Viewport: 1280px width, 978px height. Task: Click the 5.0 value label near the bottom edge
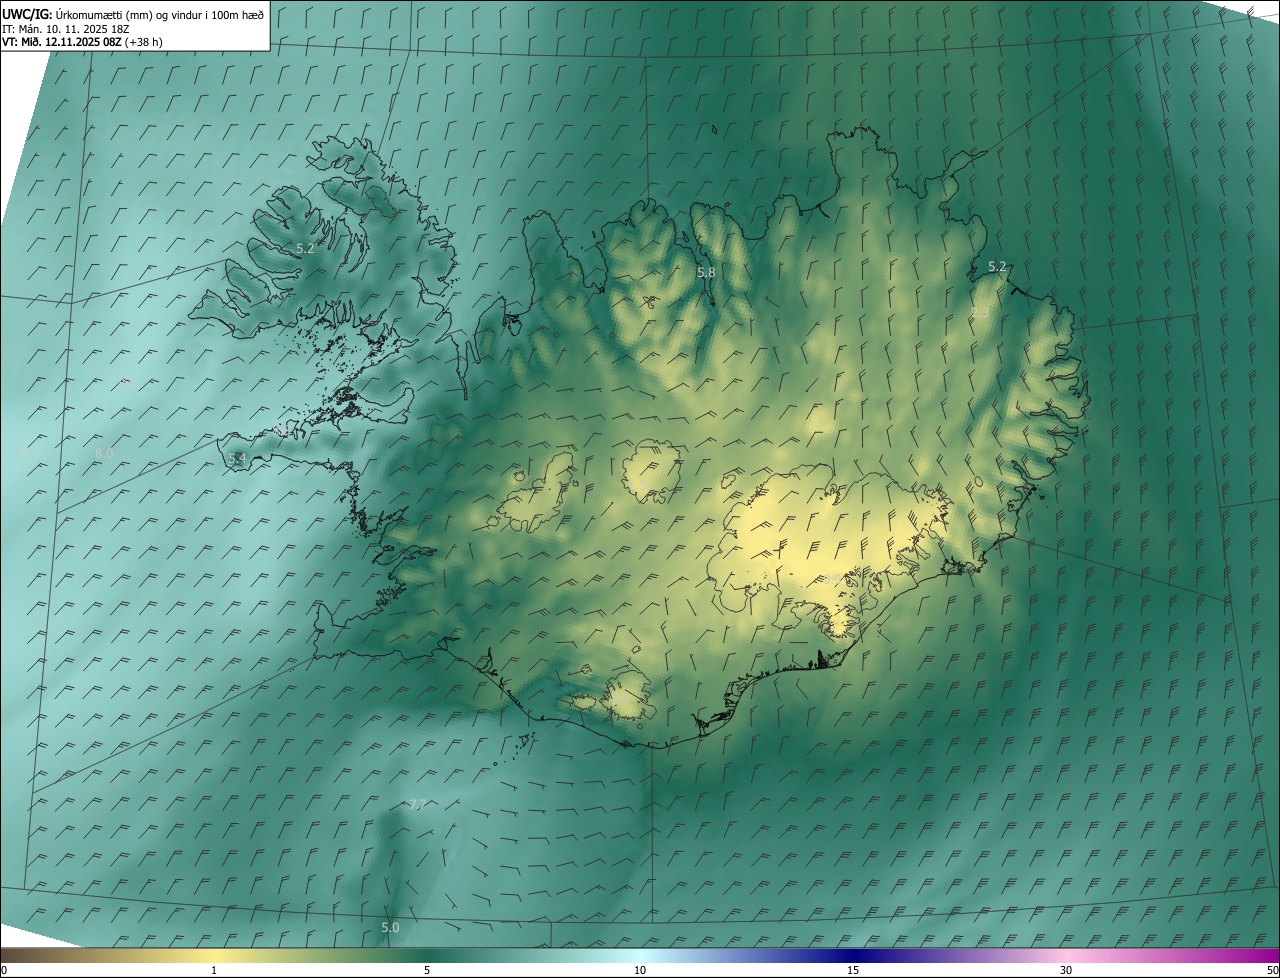coord(390,928)
